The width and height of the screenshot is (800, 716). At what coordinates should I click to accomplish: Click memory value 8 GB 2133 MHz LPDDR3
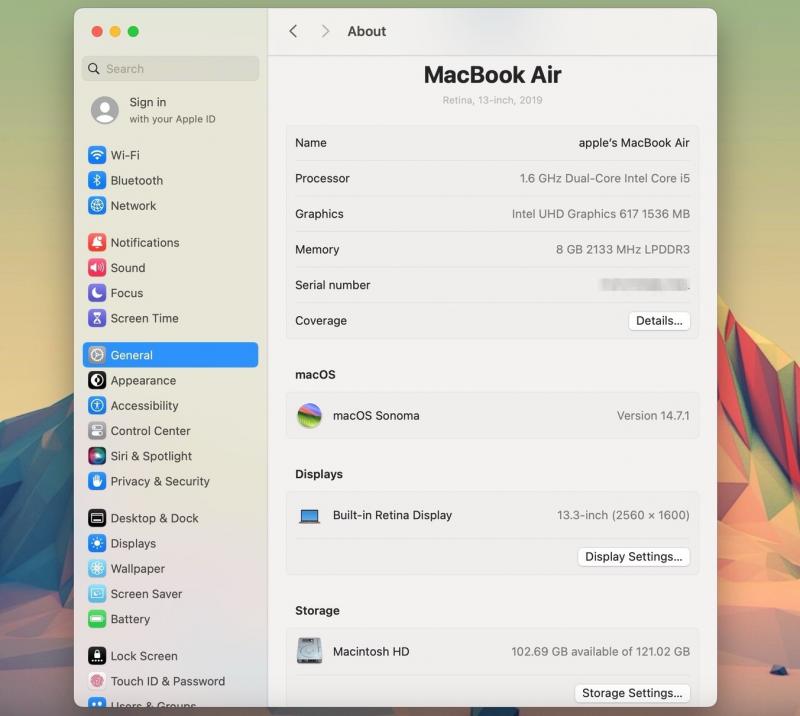click(622, 250)
